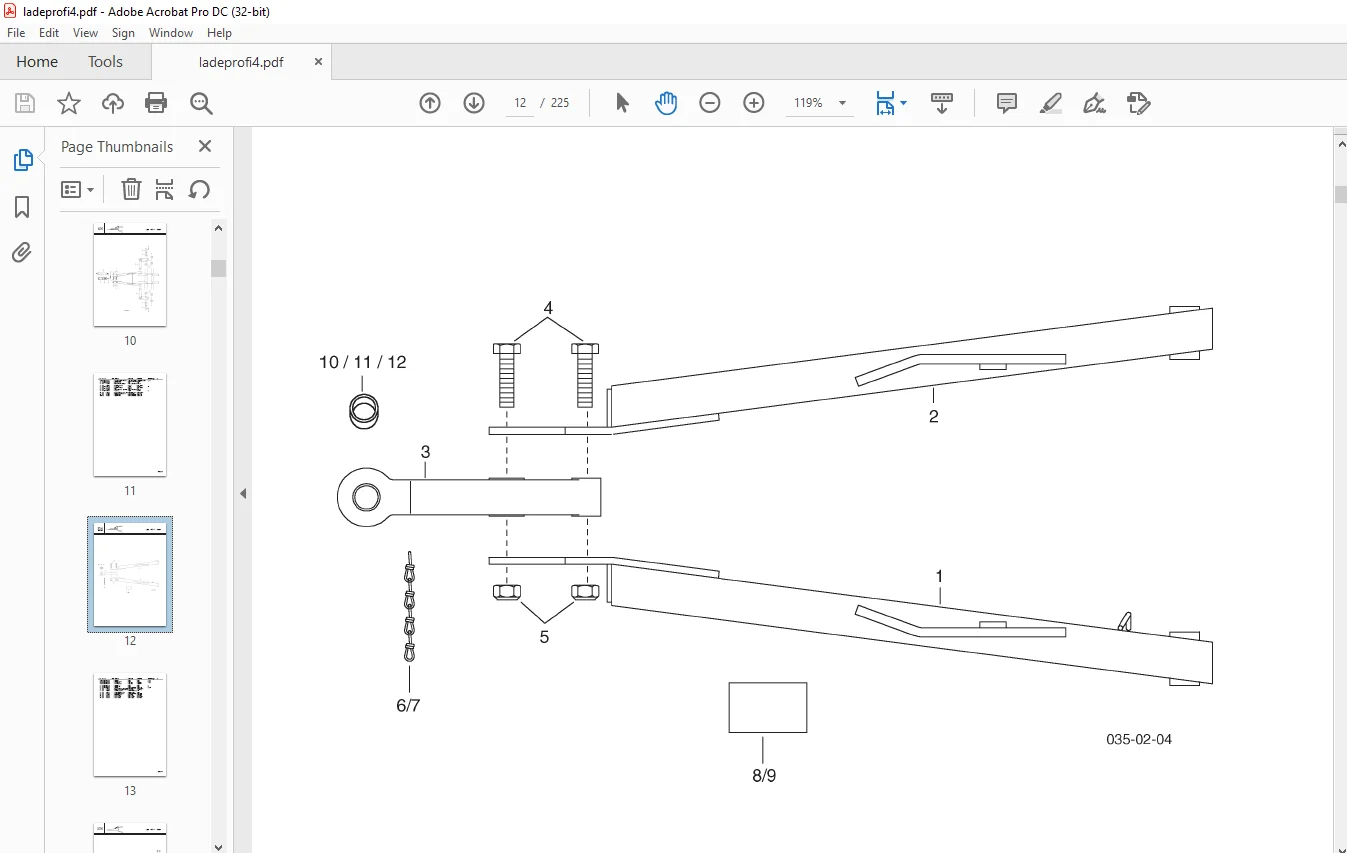This screenshot has width=1347, height=853.
Task: Open the View menu
Action: (x=85, y=33)
